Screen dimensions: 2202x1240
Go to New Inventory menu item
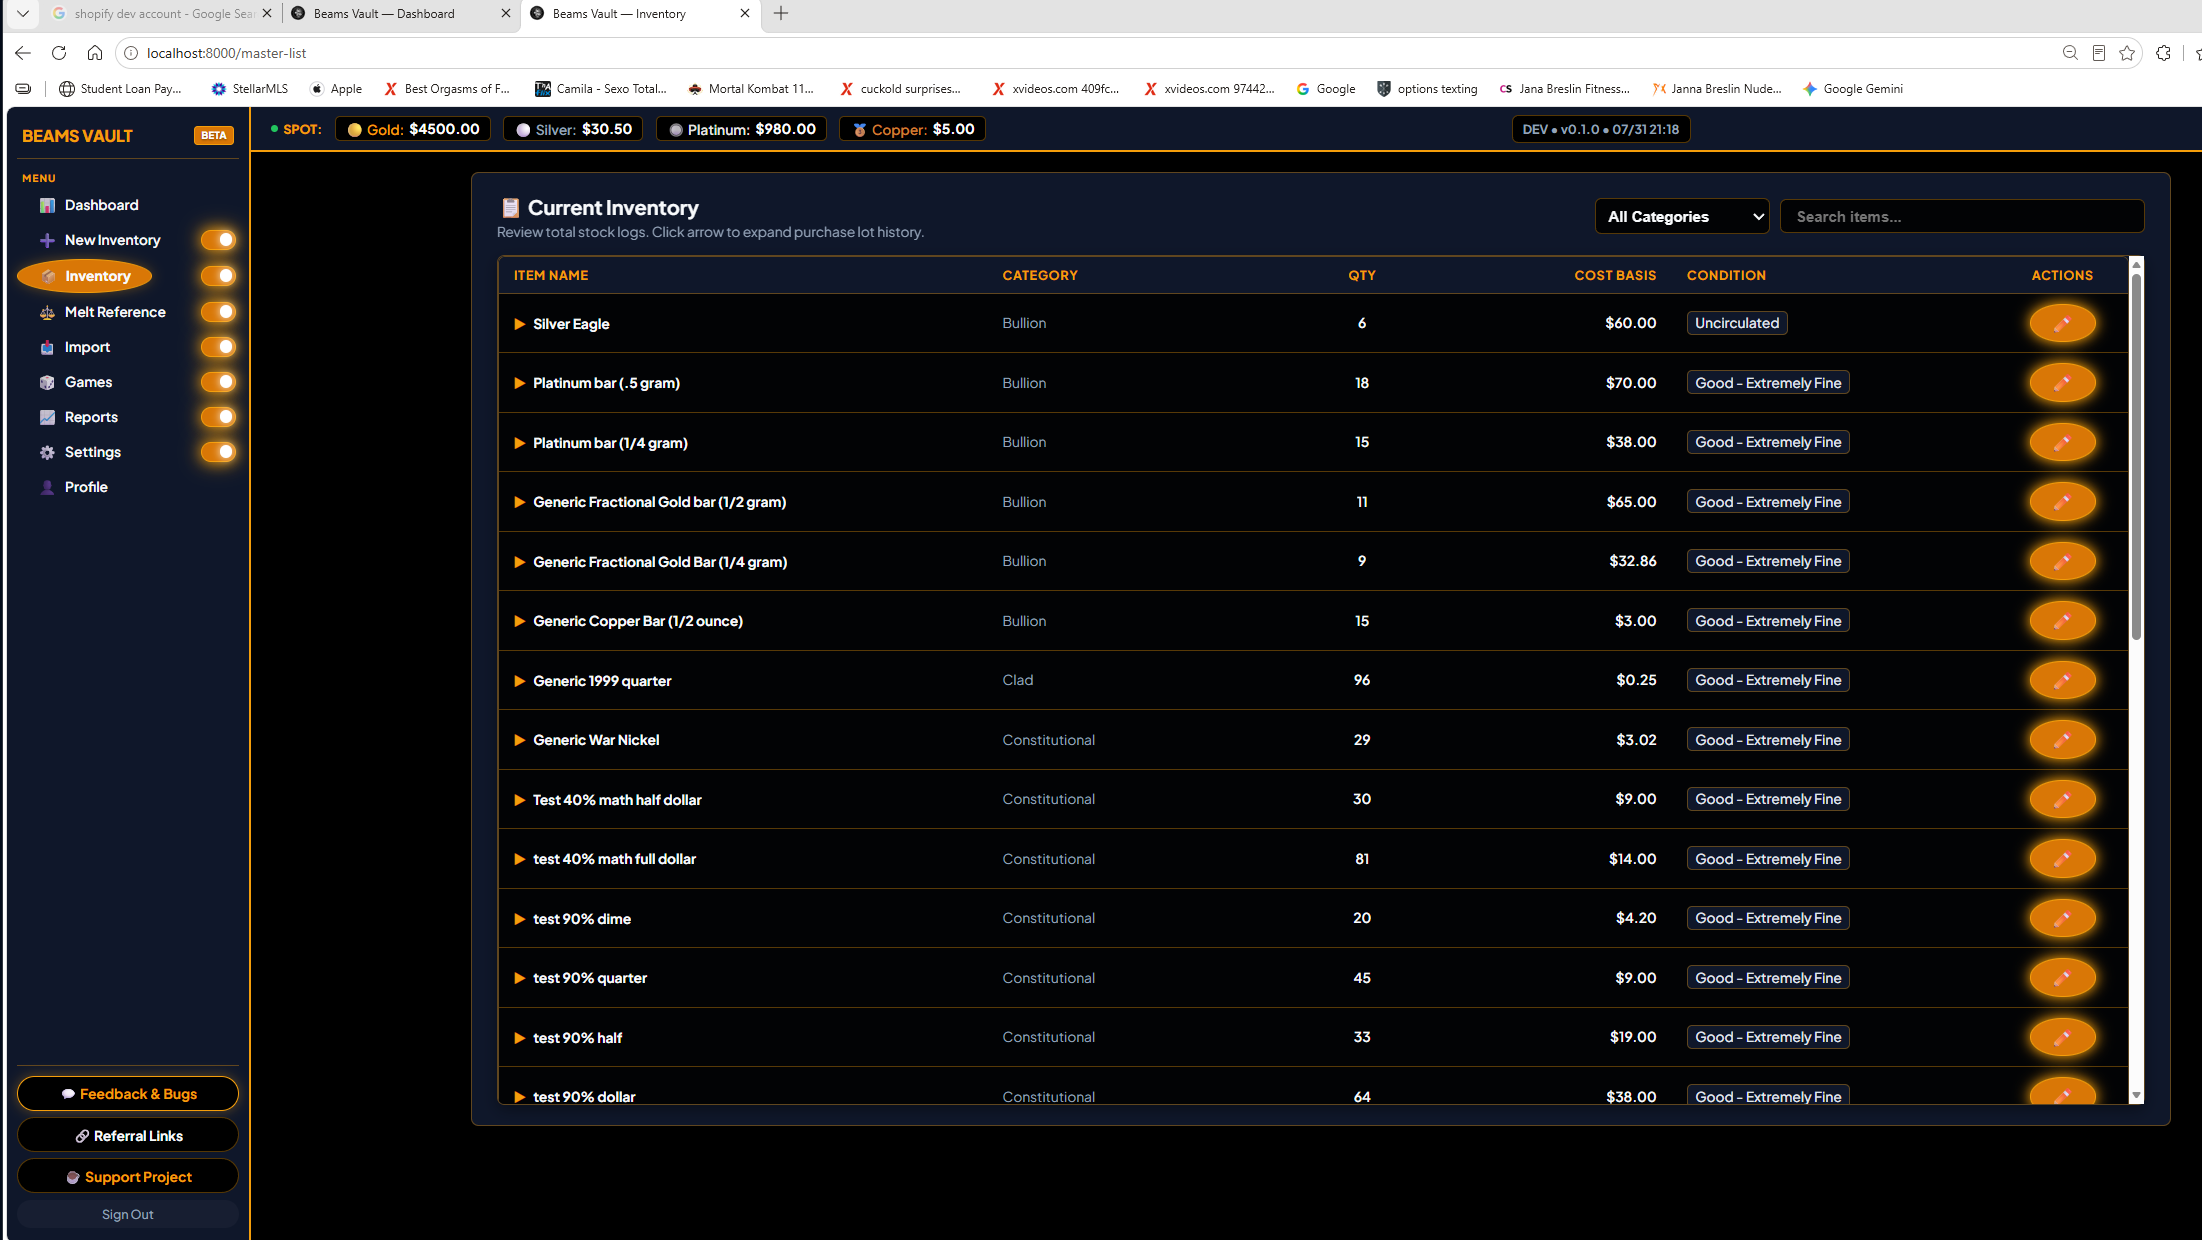(112, 240)
